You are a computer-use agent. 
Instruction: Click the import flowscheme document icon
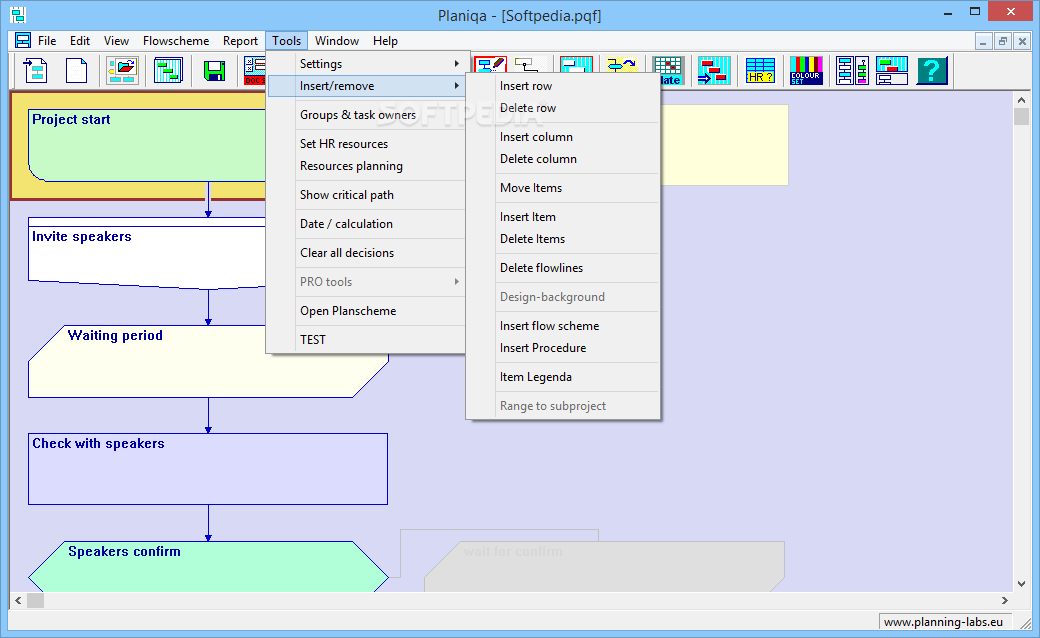pos(35,70)
